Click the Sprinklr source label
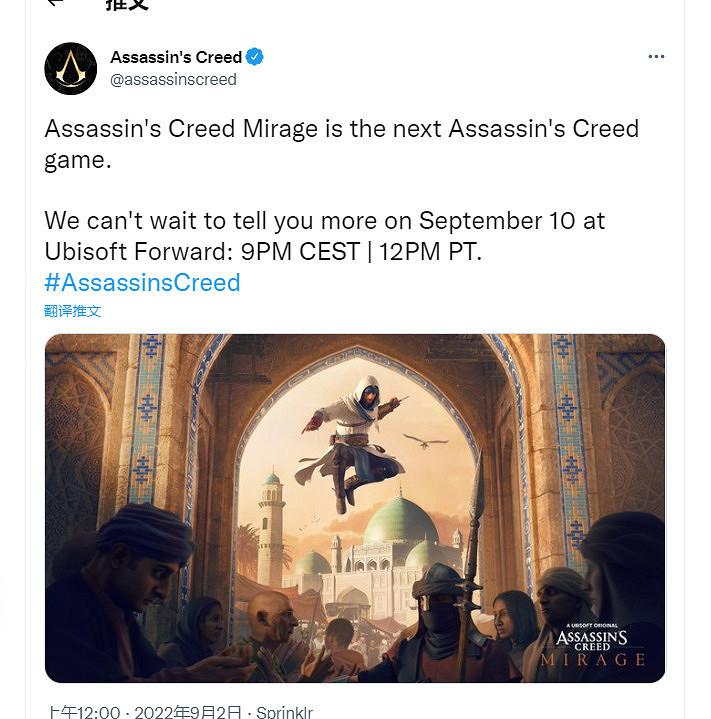The height and width of the screenshot is (719, 711). pyautogui.click(x=285, y=712)
